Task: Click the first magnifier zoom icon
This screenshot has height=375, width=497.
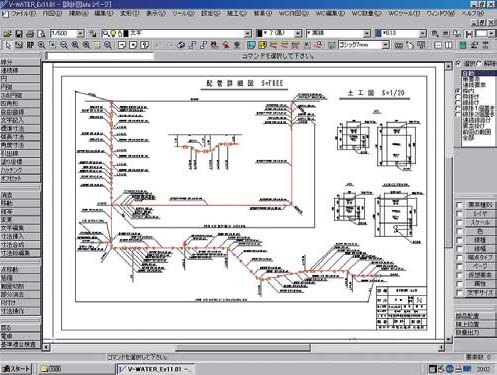Action: coord(41,45)
